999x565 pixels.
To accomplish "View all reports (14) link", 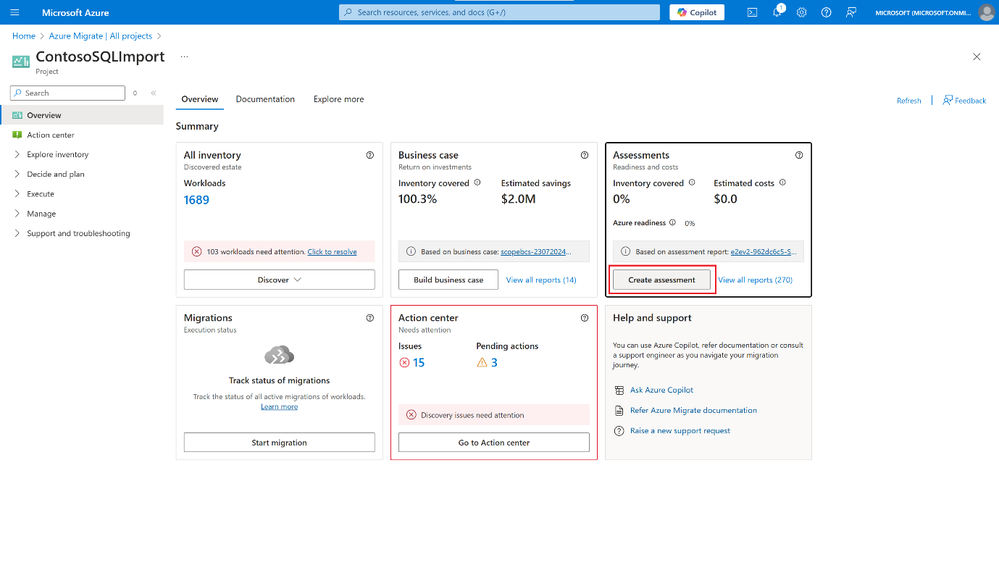I will [541, 280].
